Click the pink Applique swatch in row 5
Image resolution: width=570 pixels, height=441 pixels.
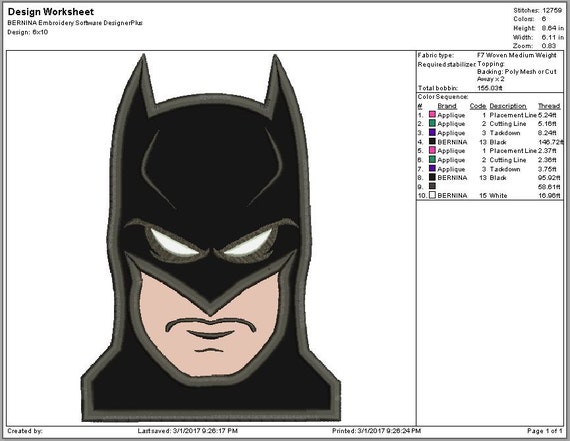(432, 151)
